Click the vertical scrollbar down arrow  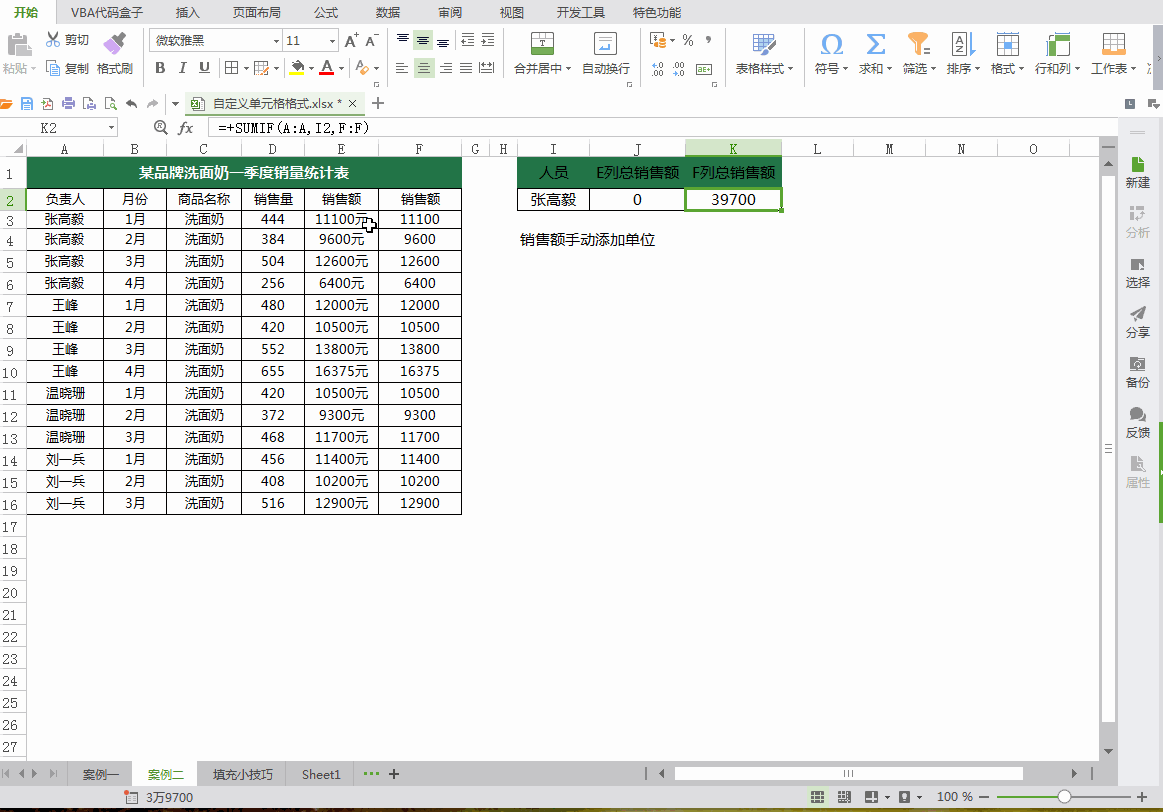point(1108,751)
